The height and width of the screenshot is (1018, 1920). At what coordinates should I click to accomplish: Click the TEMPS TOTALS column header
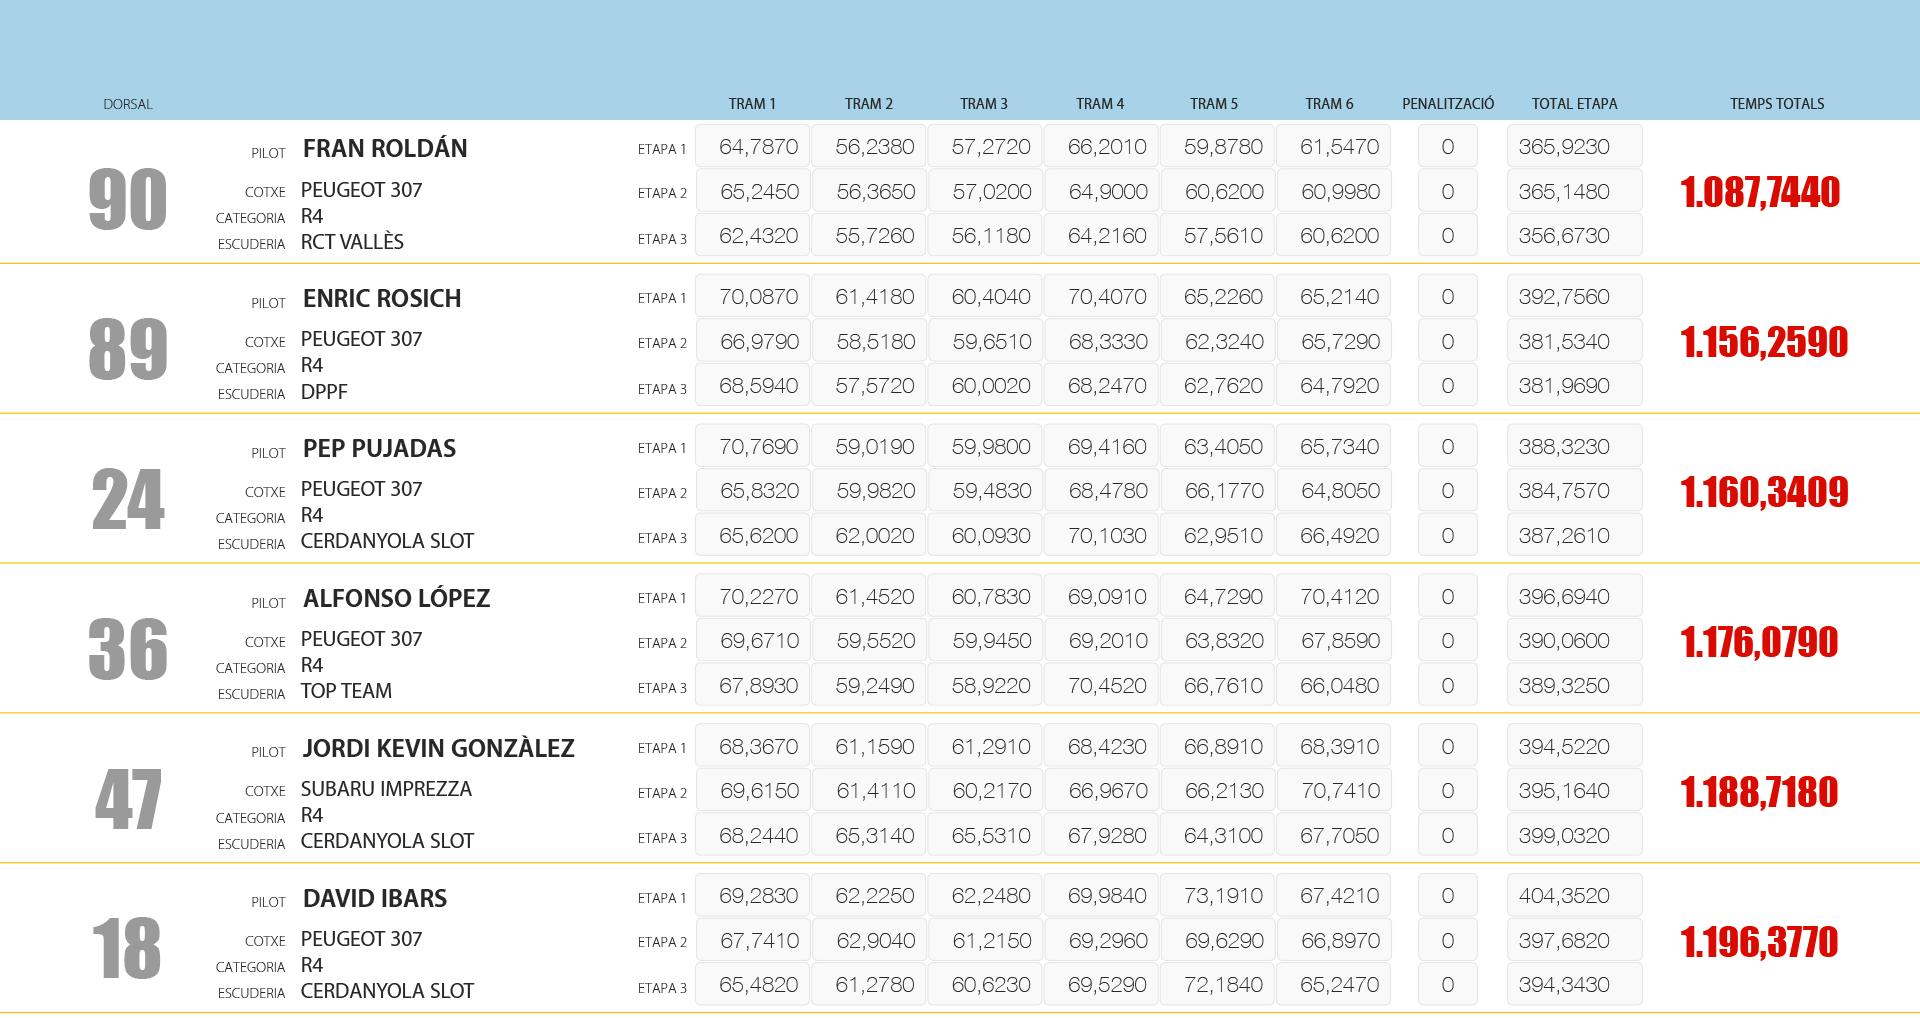click(x=1776, y=104)
